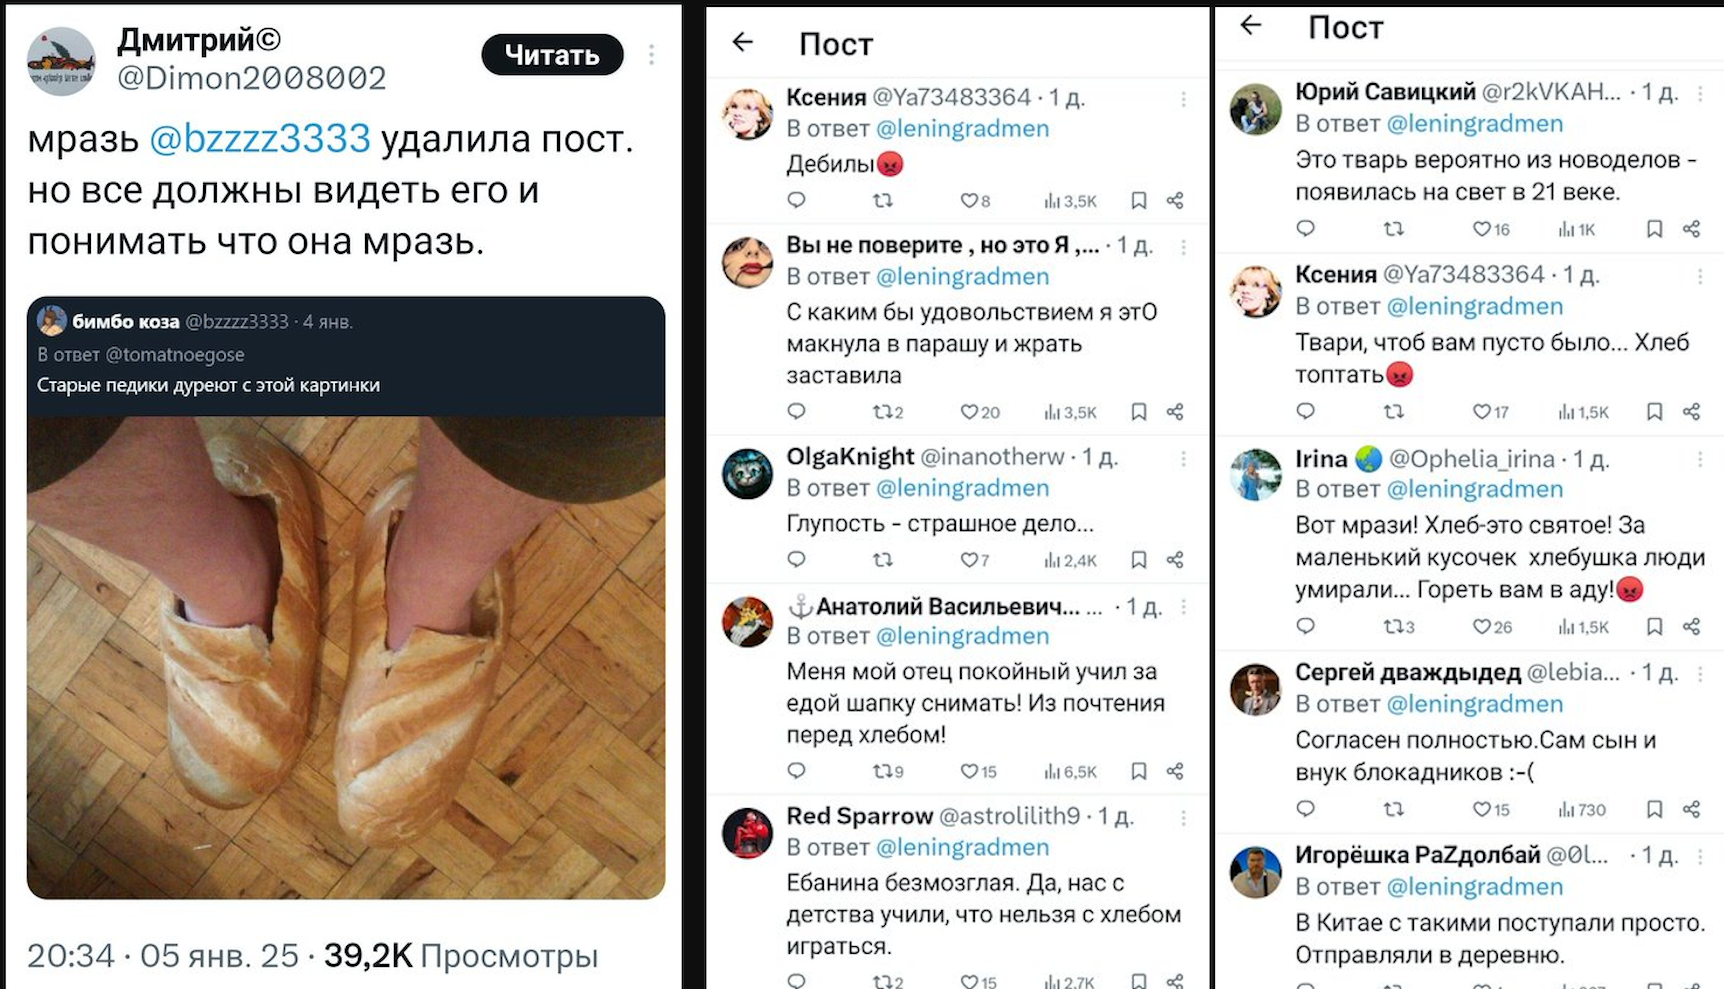Viewport: 1724px width, 989px height.
Task: Reply to Сергей дваждыдед's comment
Action: 1305,809
